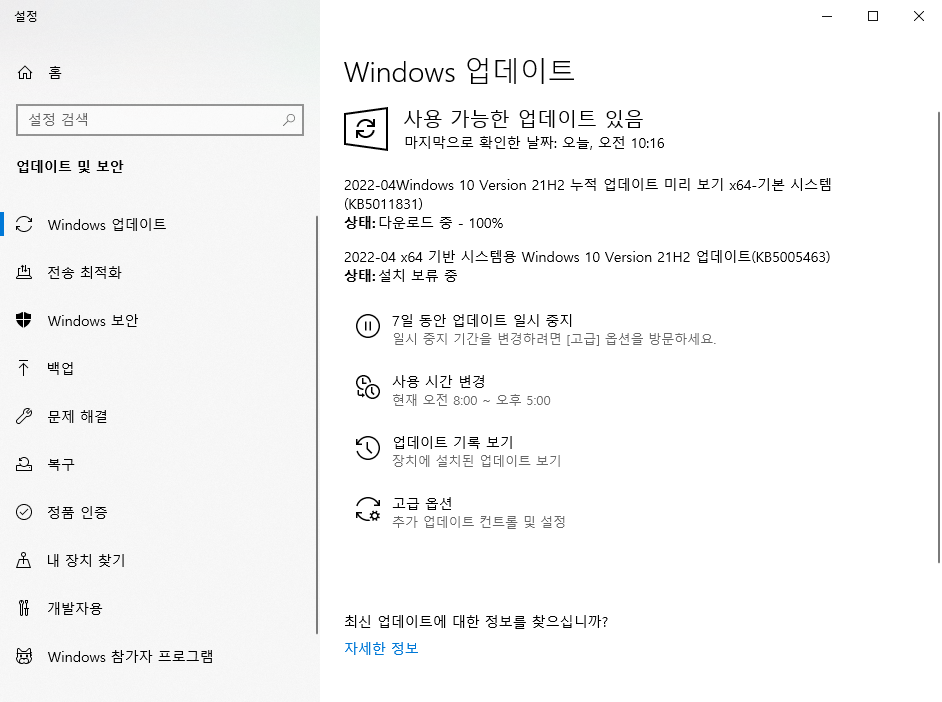Click the Windows 보안 shield icon
The height and width of the screenshot is (702, 942).
[x=23, y=320]
